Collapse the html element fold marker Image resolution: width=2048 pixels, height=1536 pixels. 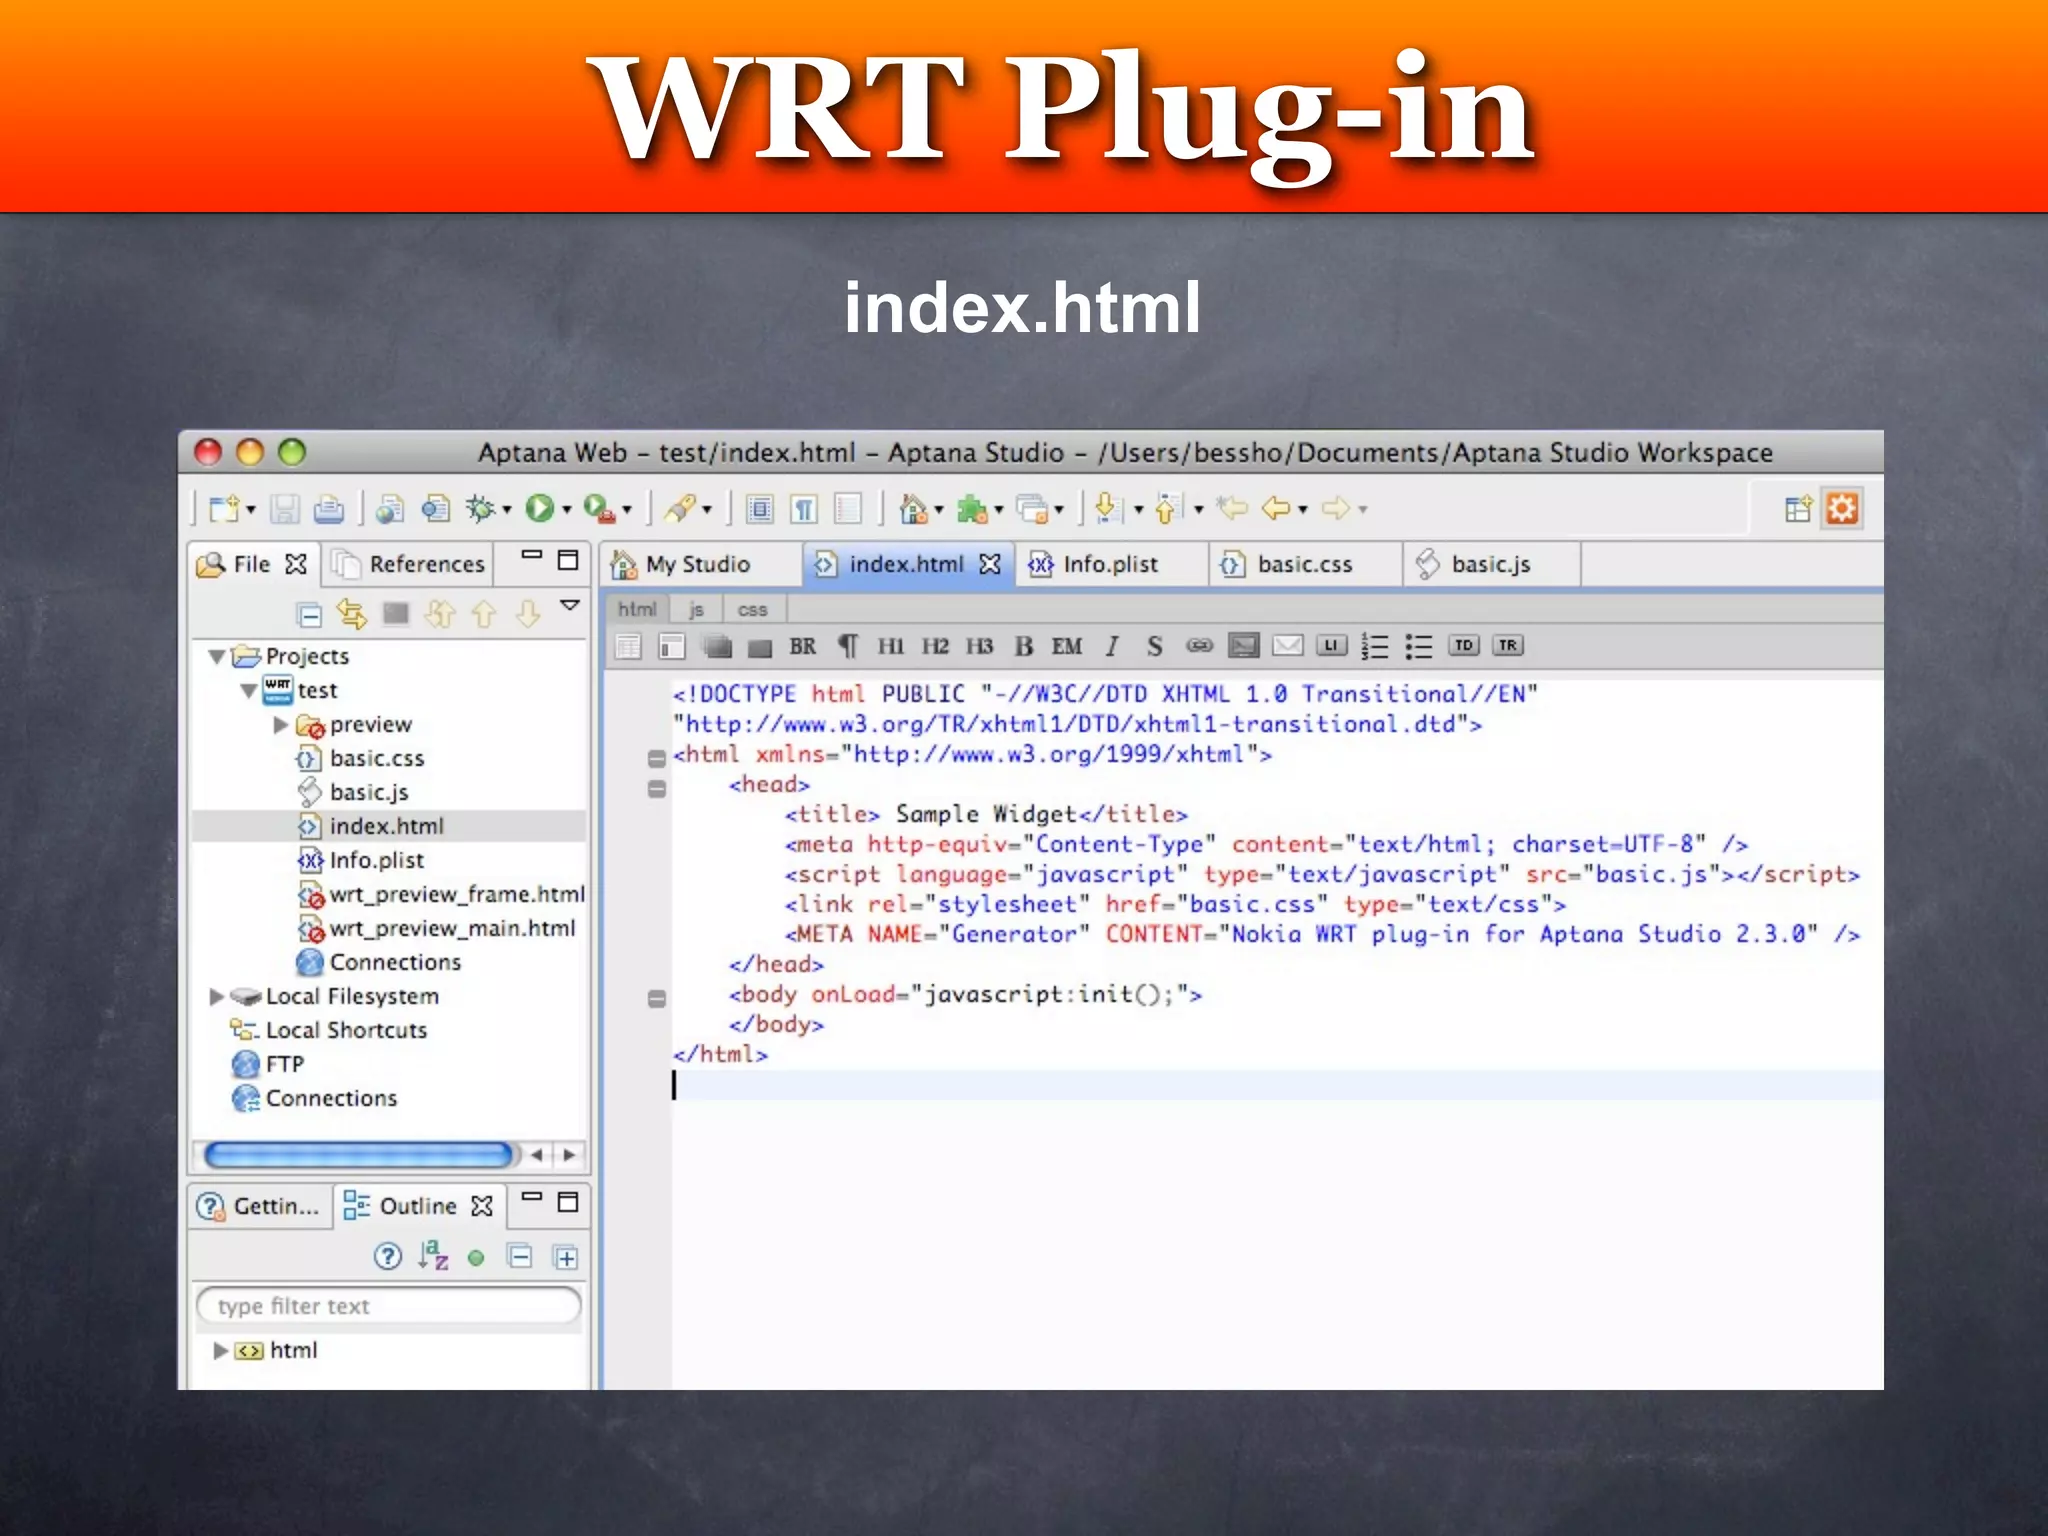click(656, 758)
